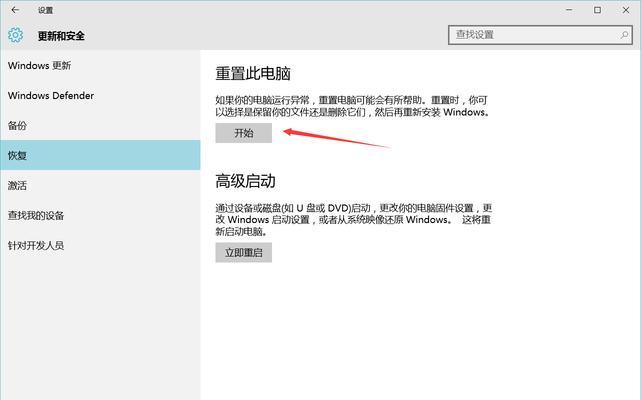Click the back arrow in title bar
This screenshot has width=641, height=400.
coord(15,10)
